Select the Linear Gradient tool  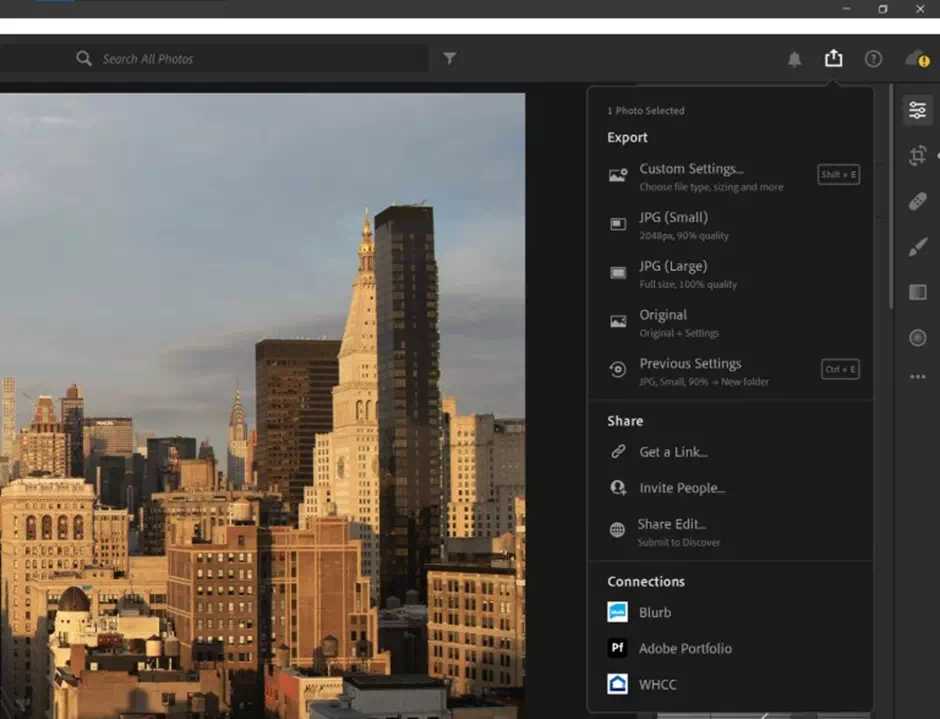pyautogui.click(x=917, y=292)
